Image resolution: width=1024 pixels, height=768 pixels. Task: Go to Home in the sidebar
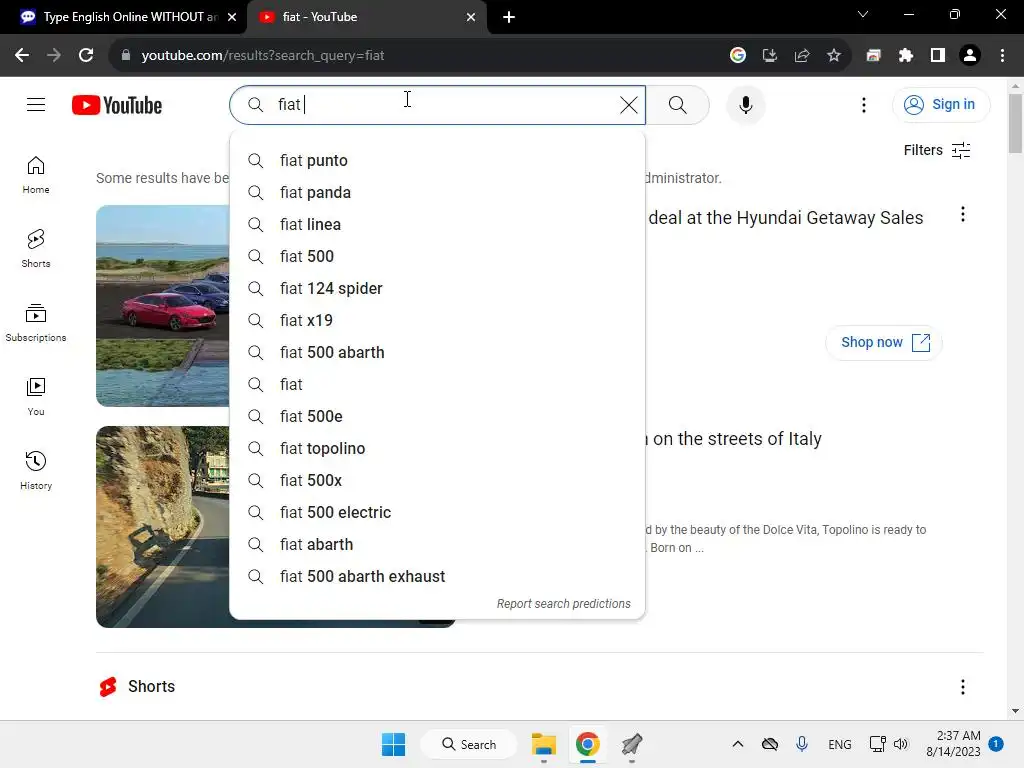36,175
